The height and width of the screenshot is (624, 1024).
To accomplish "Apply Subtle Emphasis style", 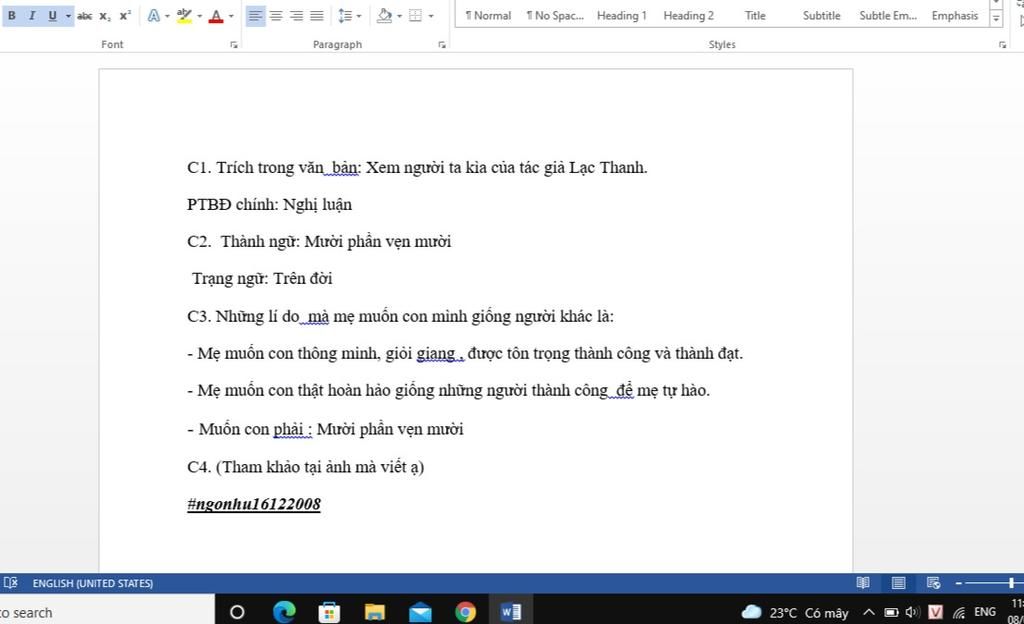I will click(888, 16).
